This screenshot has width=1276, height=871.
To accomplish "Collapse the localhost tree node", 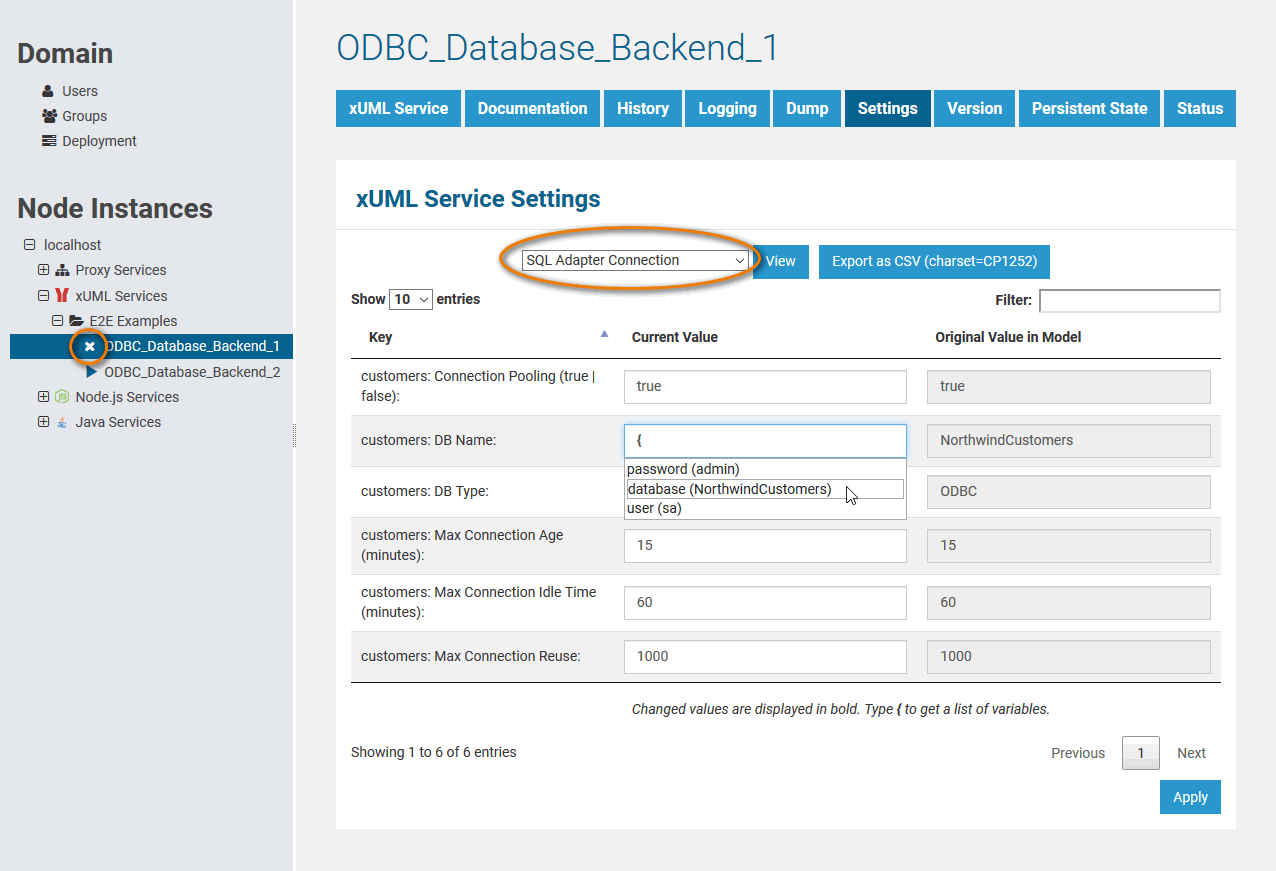I will click(29, 245).
